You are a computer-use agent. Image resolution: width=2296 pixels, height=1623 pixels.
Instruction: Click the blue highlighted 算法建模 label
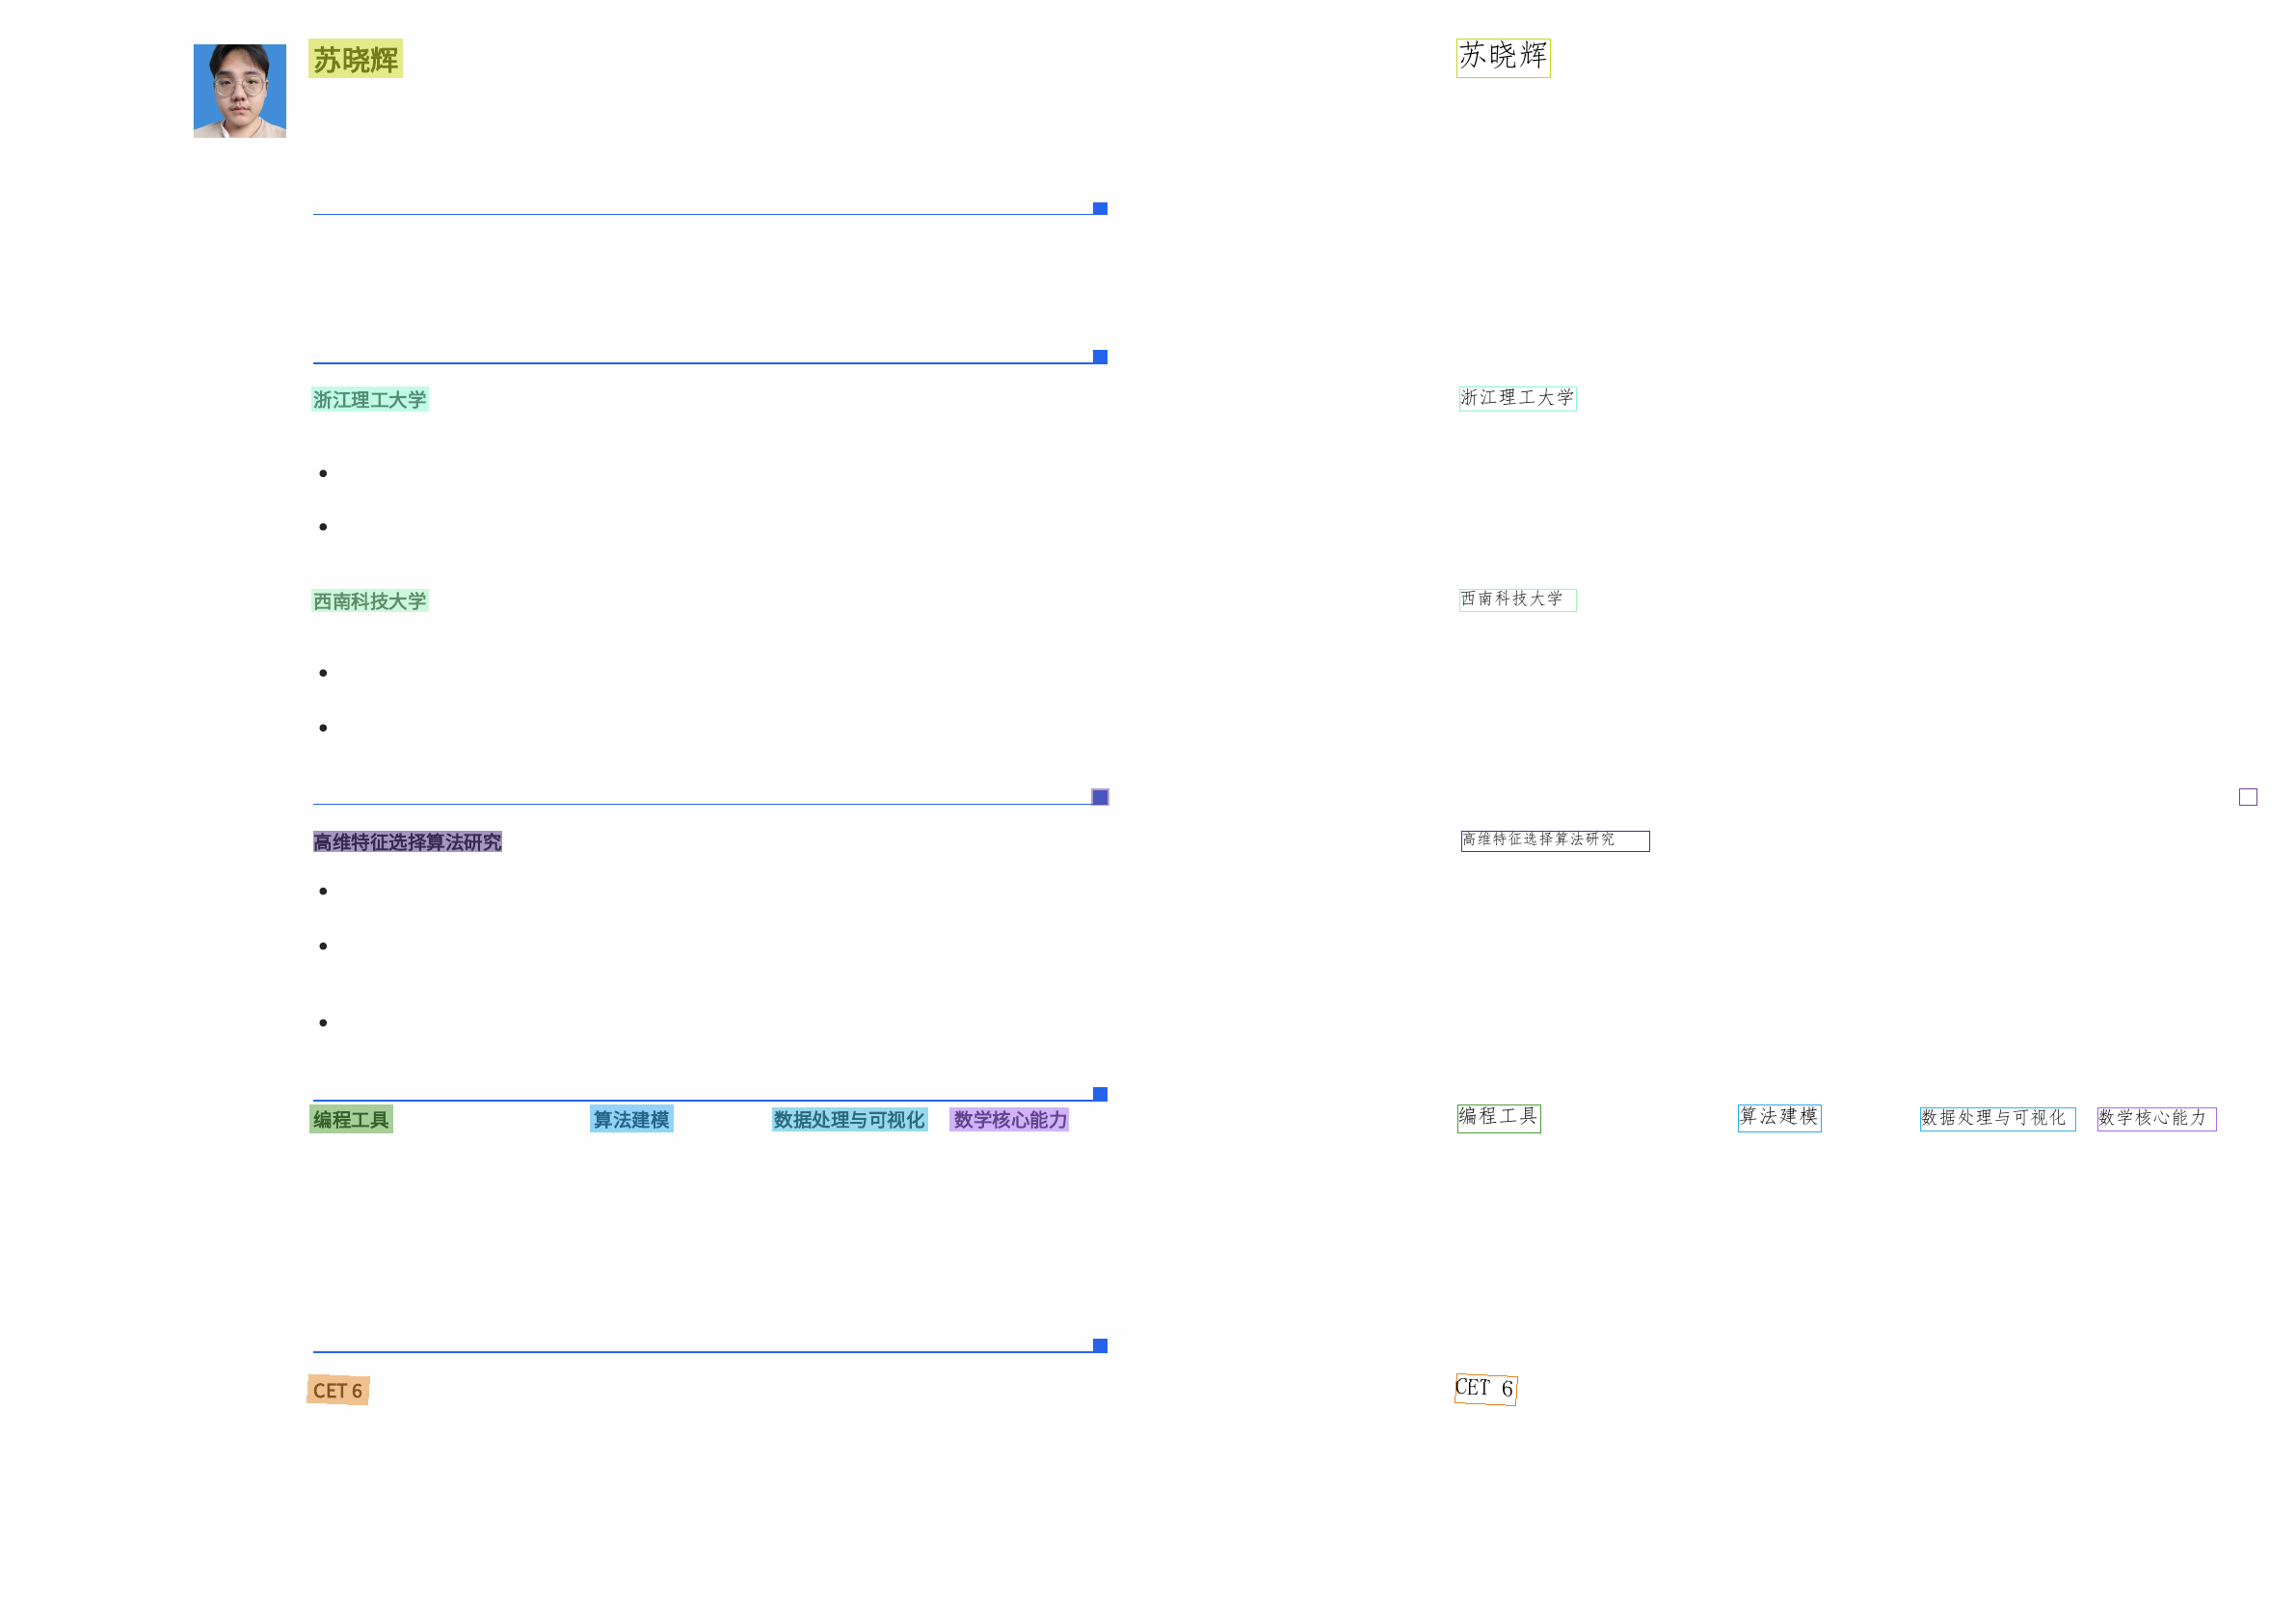[631, 1119]
